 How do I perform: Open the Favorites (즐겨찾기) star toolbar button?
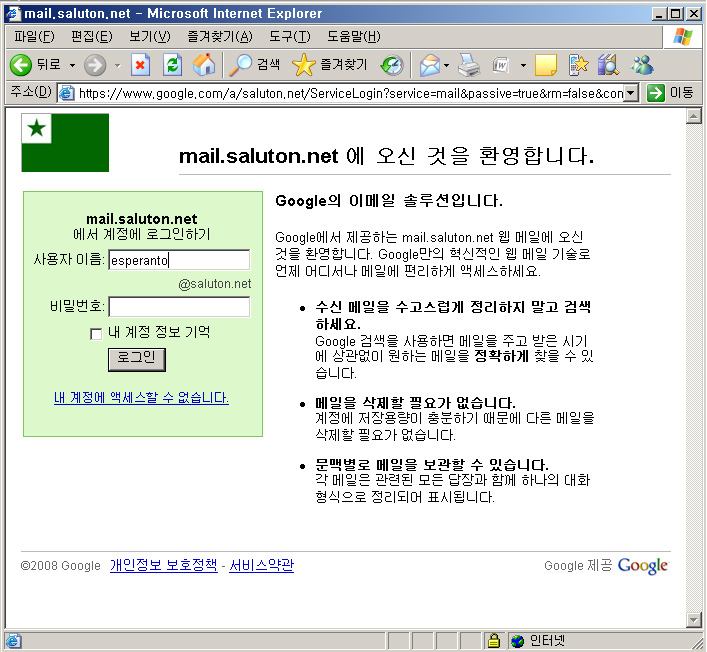330,65
